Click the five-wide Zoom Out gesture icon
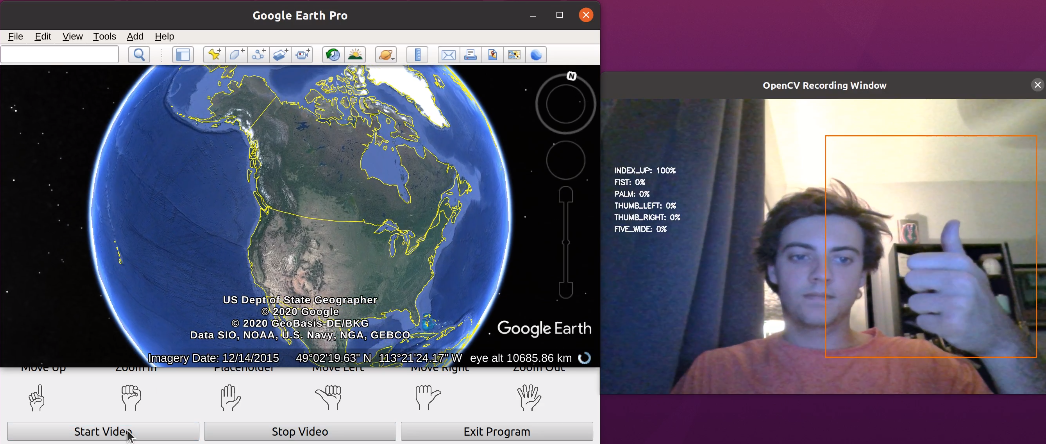Viewport: 1046px width, 444px height. point(529,397)
